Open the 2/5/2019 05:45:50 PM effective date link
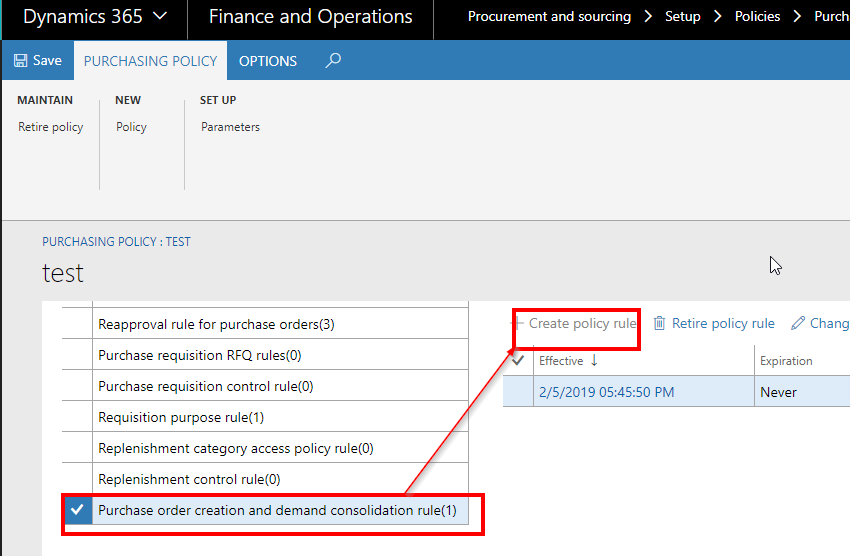This screenshot has width=850, height=556. (x=607, y=392)
